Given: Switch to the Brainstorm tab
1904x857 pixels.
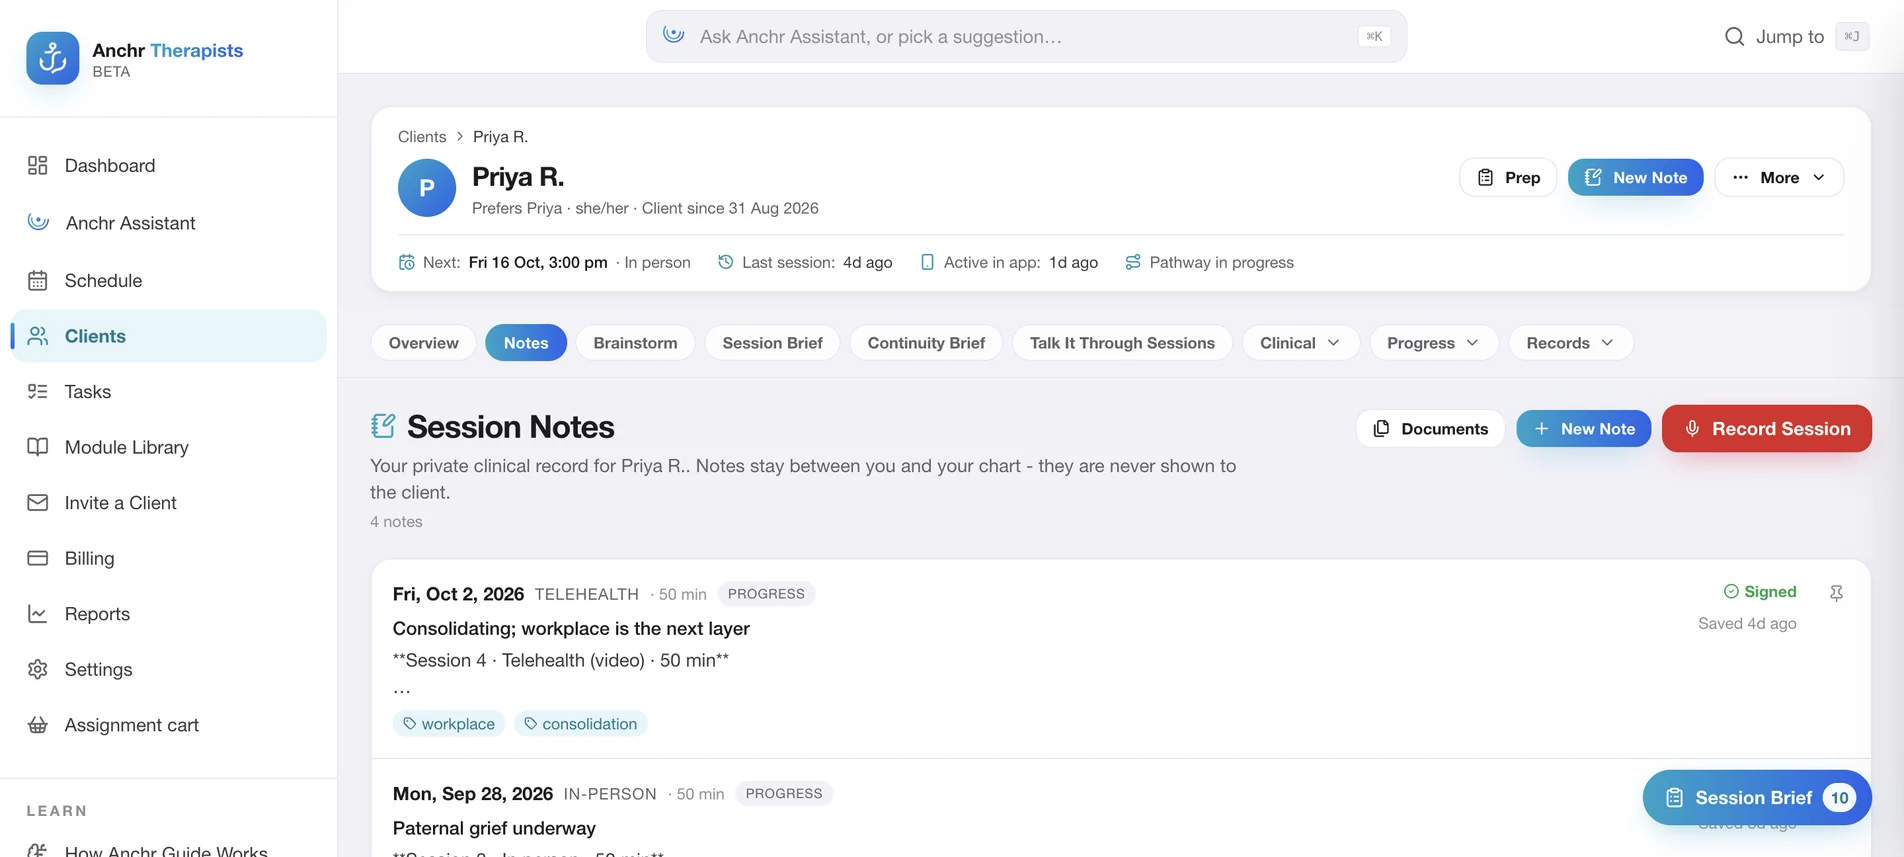Looking at the screenshot, I should tap(635, 343).
